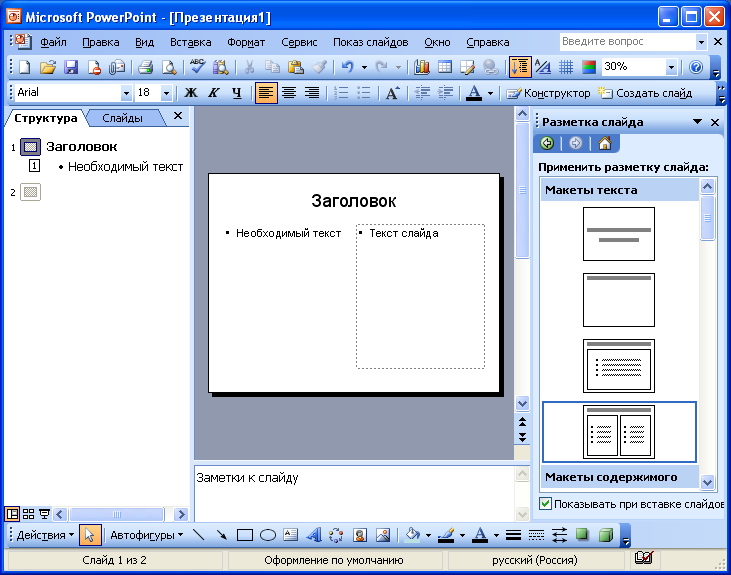This screenshot has height=575, width=731.
Task: Align text left
Action: [x=266, y=93]
